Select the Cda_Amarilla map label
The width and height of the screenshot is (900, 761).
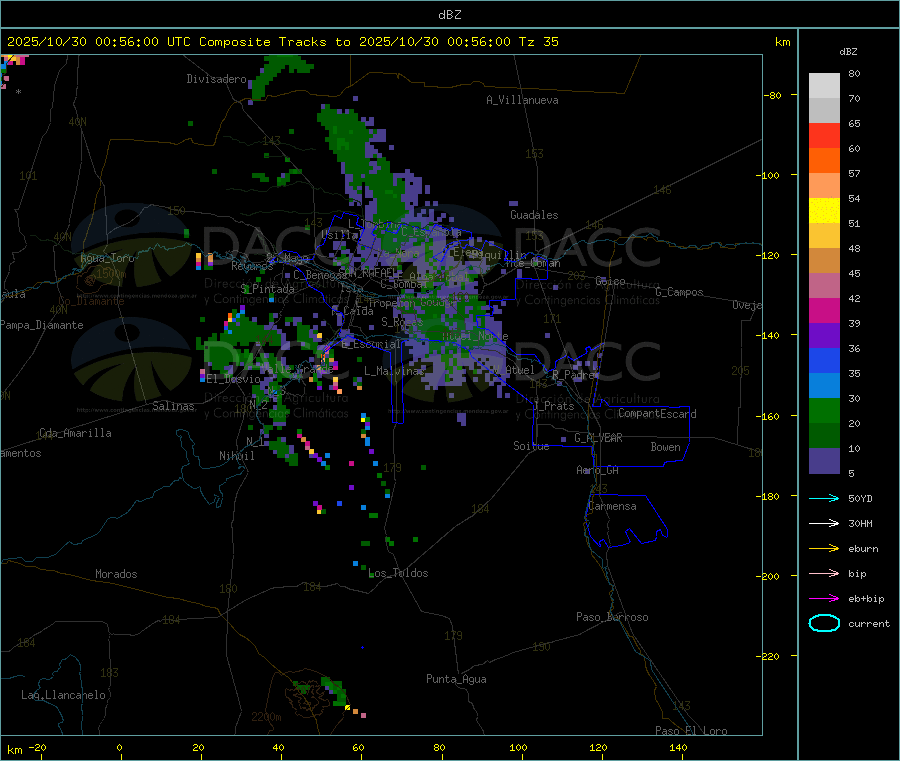pos(75,433)
